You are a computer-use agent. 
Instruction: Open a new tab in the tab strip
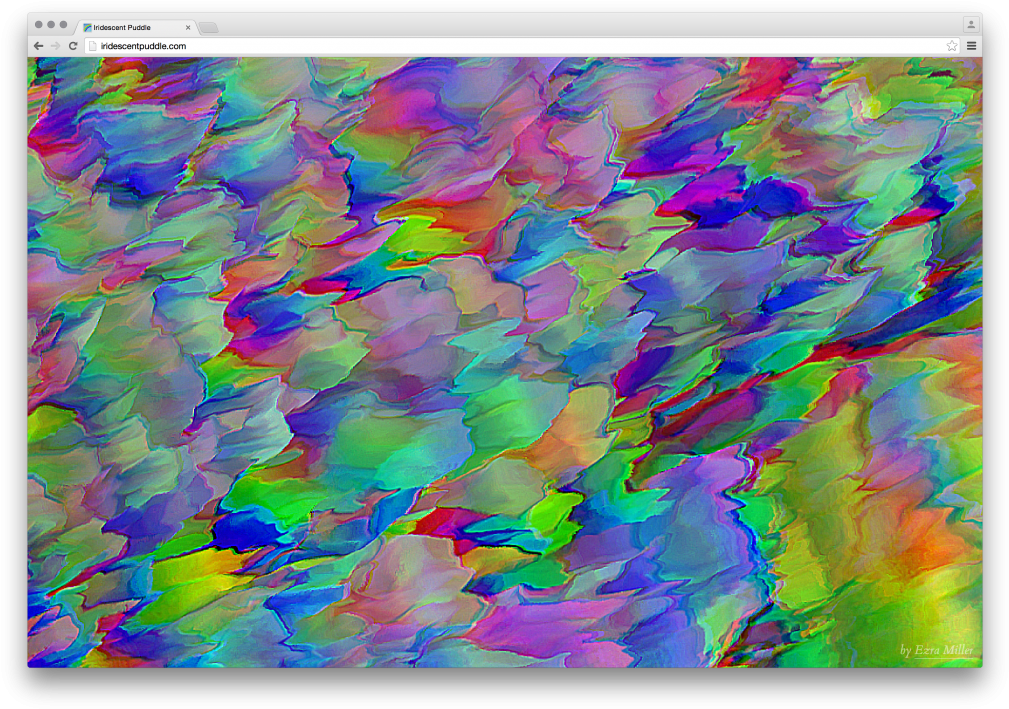209,28
